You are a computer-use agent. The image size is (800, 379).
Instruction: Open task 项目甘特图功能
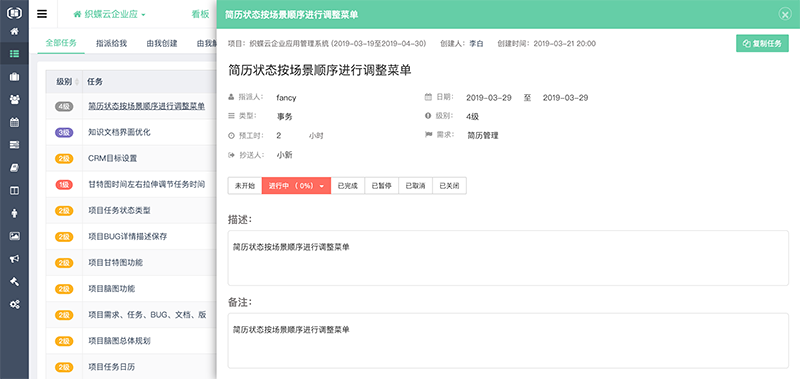pyautogui.click(x=115, y=263)
